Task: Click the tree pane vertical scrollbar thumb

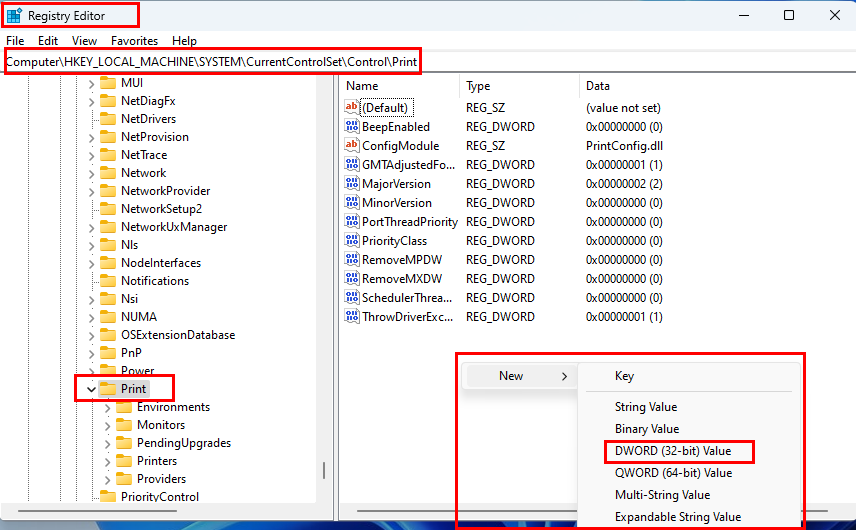Action: click(x=324, y=470)
